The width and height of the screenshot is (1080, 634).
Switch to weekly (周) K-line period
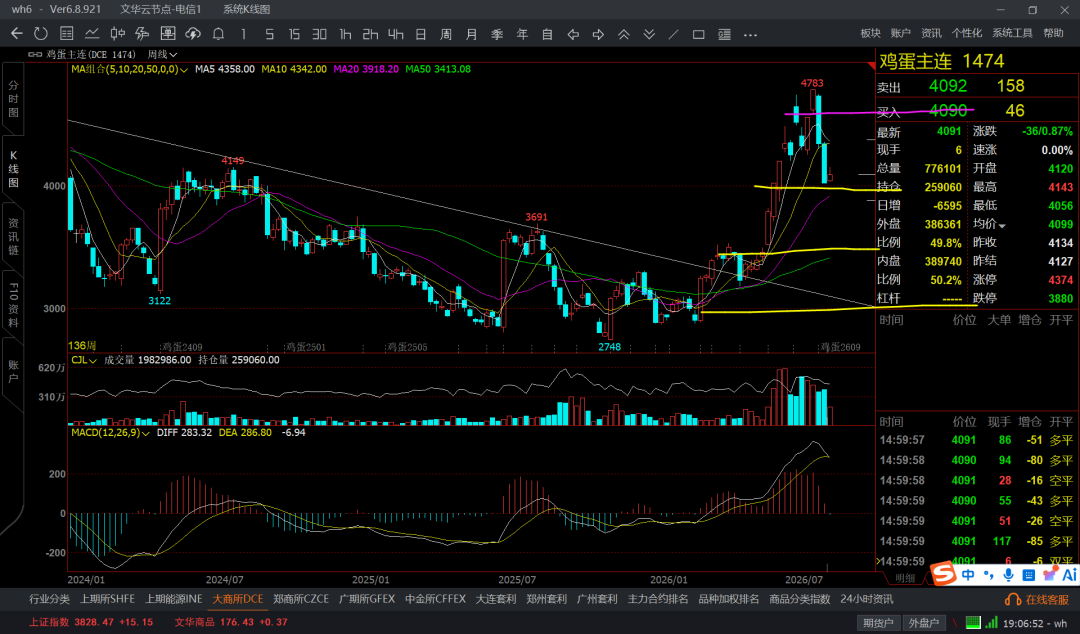pyautogui.click(x=446, y=34)
